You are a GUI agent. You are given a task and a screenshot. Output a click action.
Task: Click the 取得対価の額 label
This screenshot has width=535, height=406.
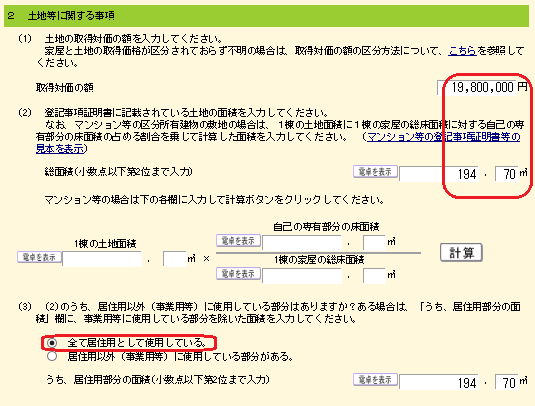coord(64,88)
